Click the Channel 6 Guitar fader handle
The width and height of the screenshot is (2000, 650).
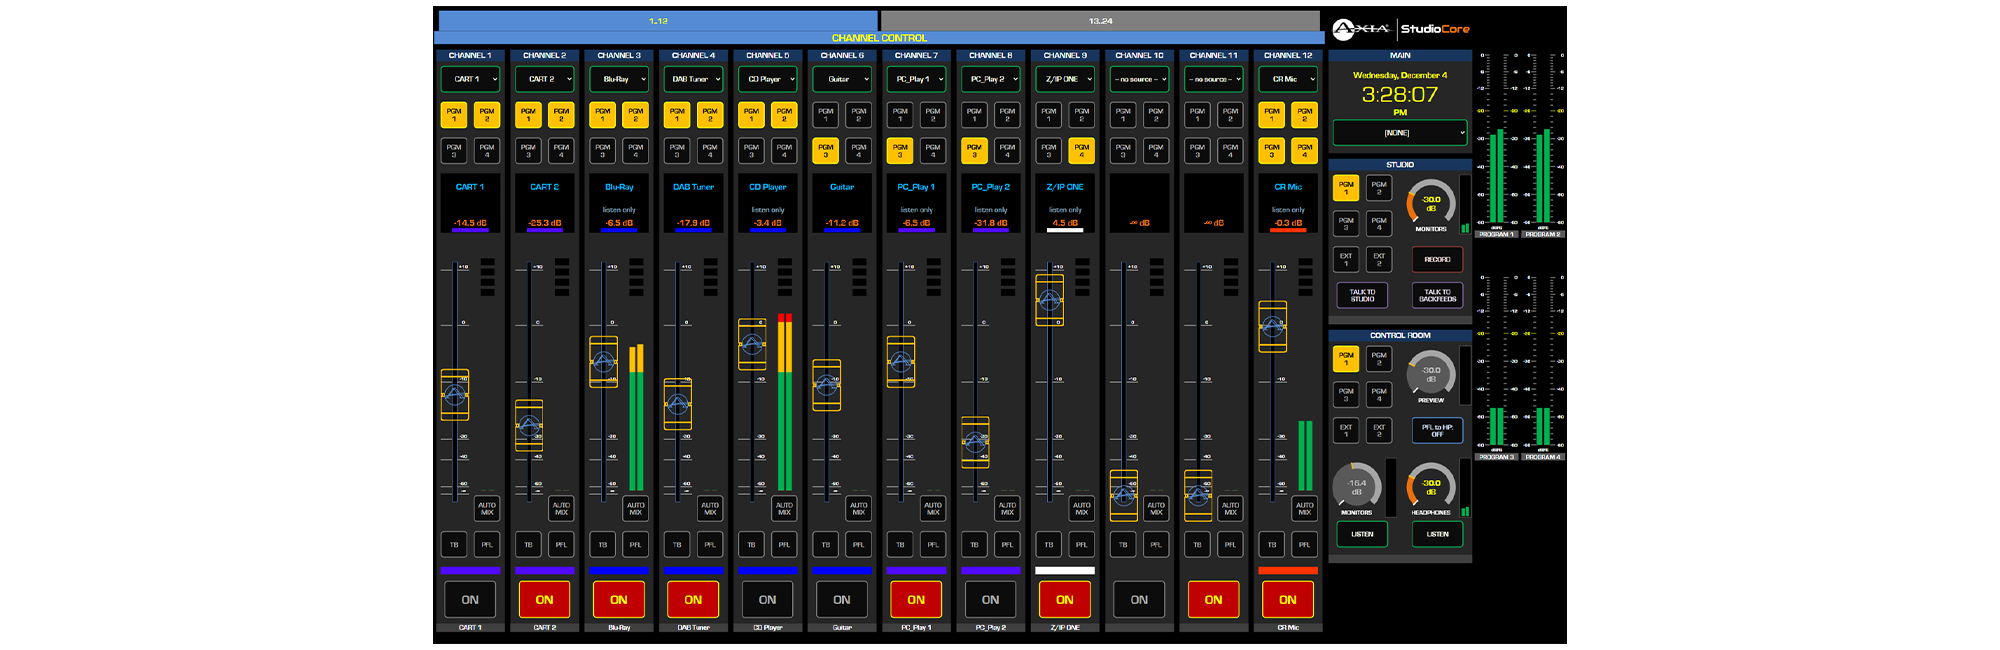827,385
